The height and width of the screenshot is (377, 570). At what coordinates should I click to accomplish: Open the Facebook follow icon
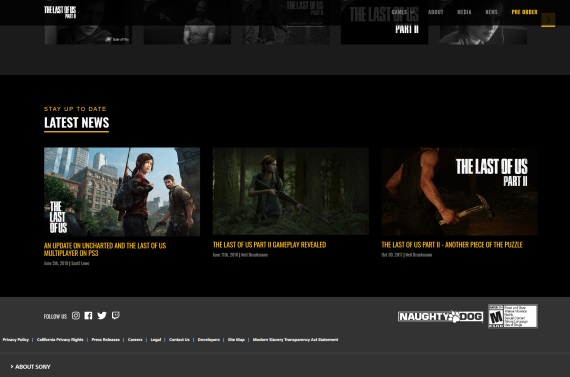tap(88, 316)
